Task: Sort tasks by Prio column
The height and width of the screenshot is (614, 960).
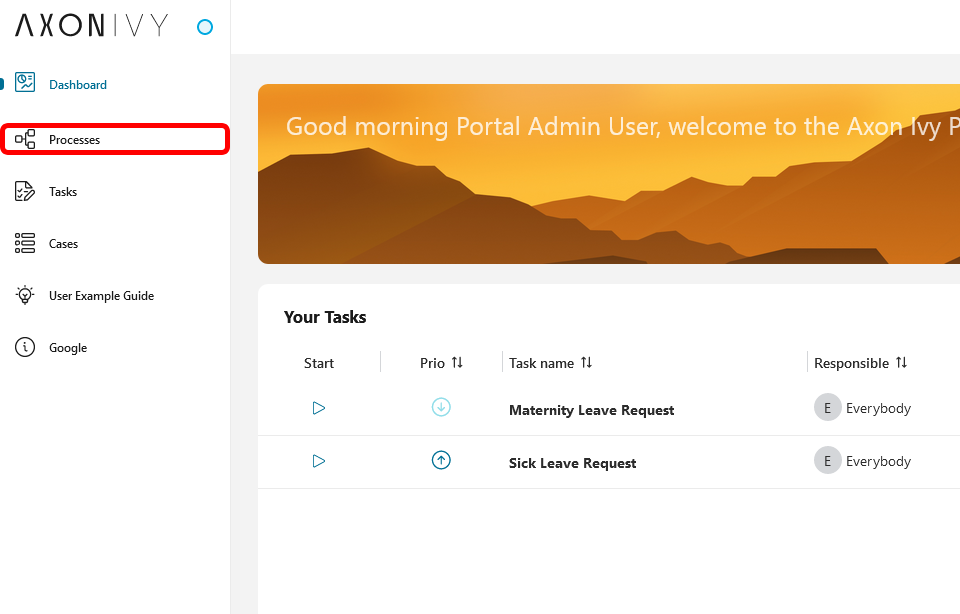Action: [457, 362]
